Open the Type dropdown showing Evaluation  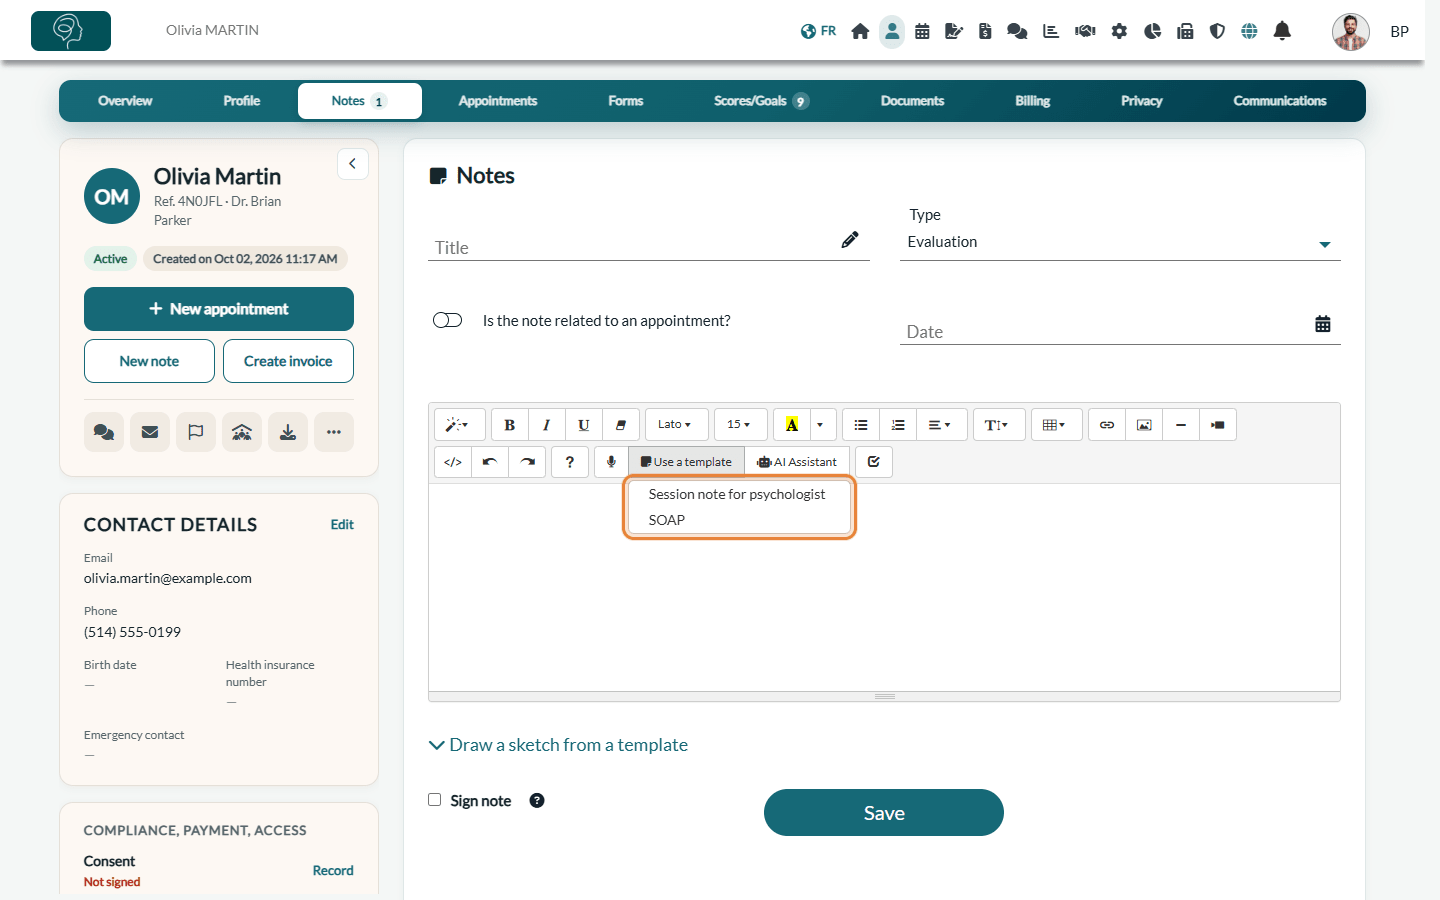tap(1120, 243)
